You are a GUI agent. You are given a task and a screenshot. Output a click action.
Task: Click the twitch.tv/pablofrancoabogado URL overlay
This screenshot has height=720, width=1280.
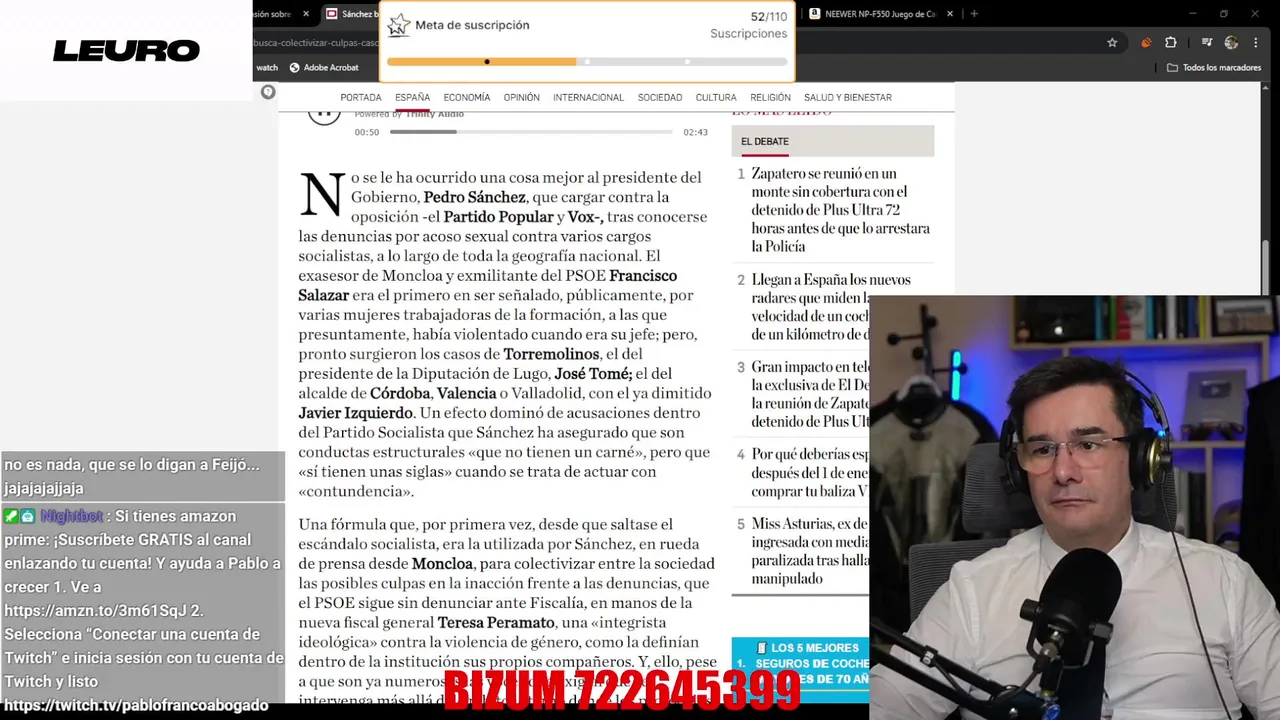click(x=136, y=705)
